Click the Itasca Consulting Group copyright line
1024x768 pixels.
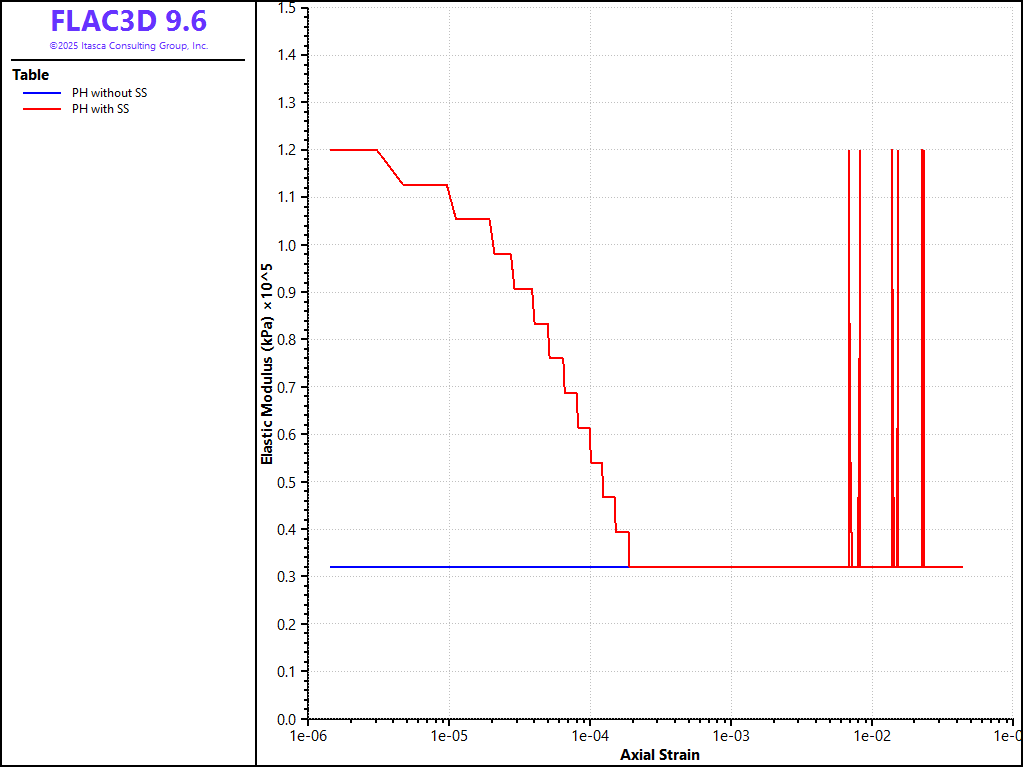129,46
